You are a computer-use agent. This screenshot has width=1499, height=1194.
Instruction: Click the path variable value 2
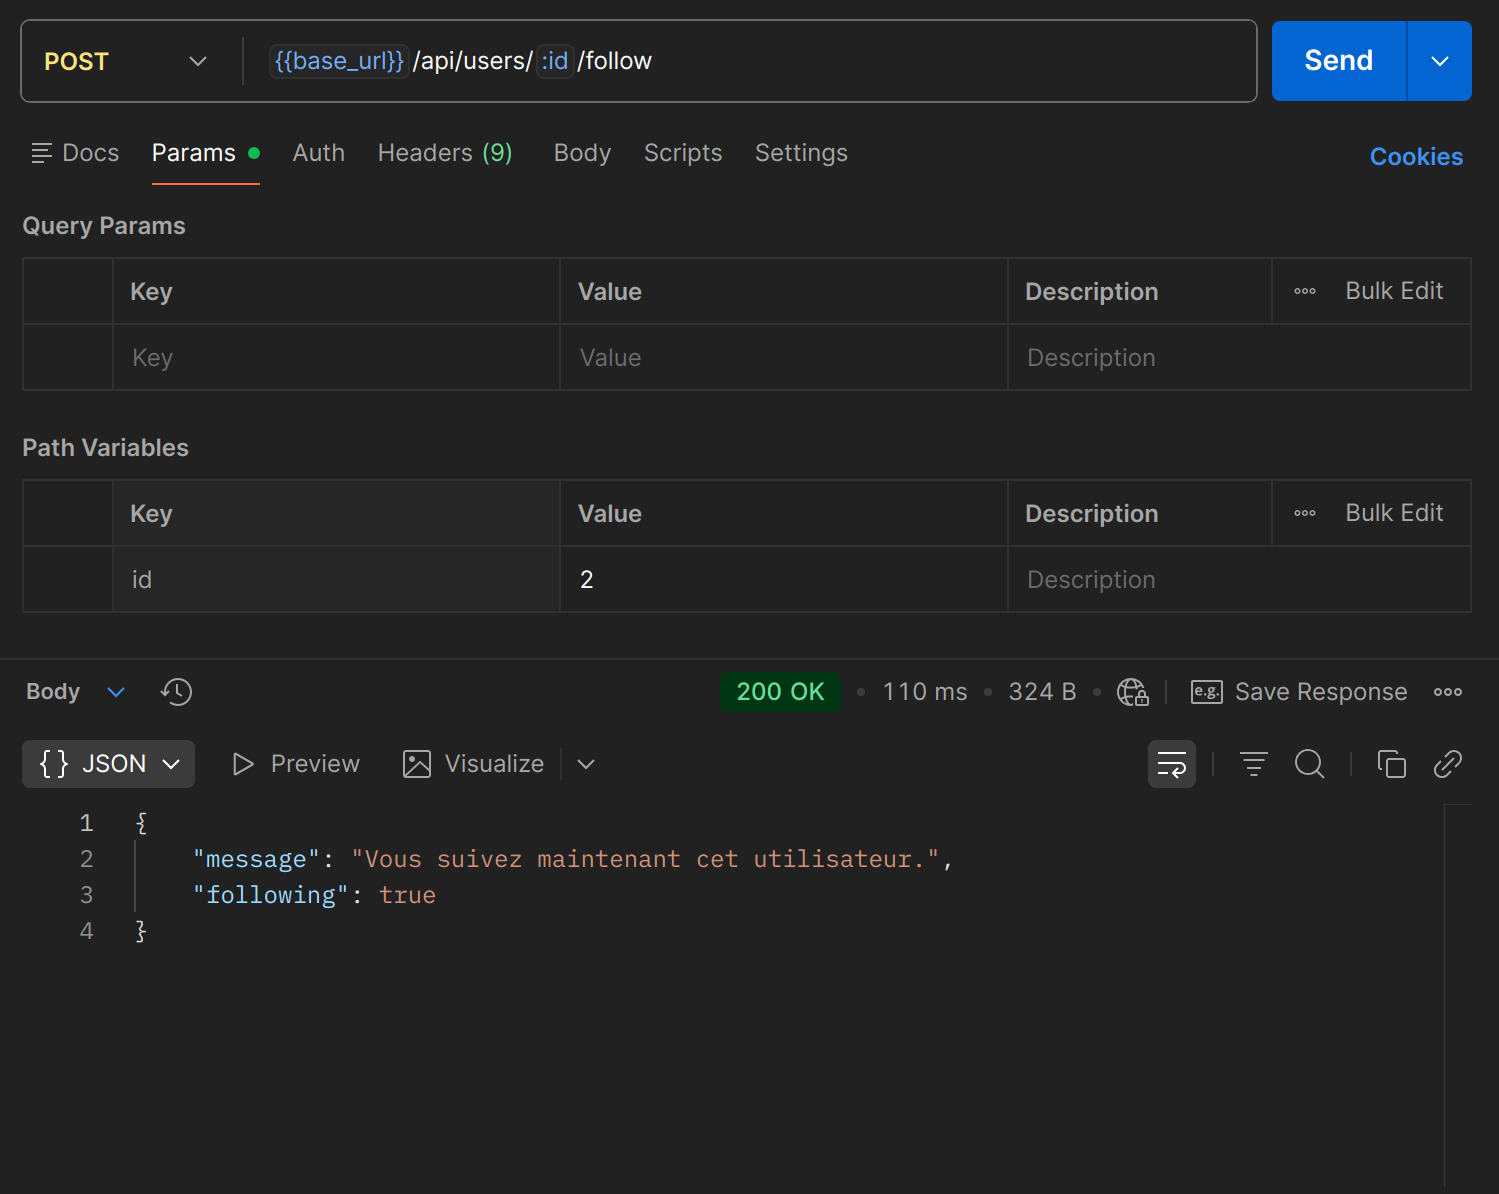[x=784, y=580]
